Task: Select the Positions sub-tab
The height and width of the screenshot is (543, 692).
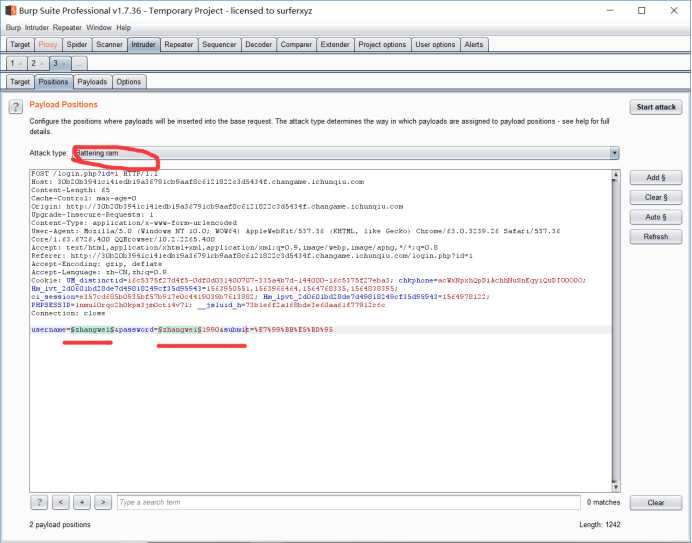Action: [x=53, y=82]
